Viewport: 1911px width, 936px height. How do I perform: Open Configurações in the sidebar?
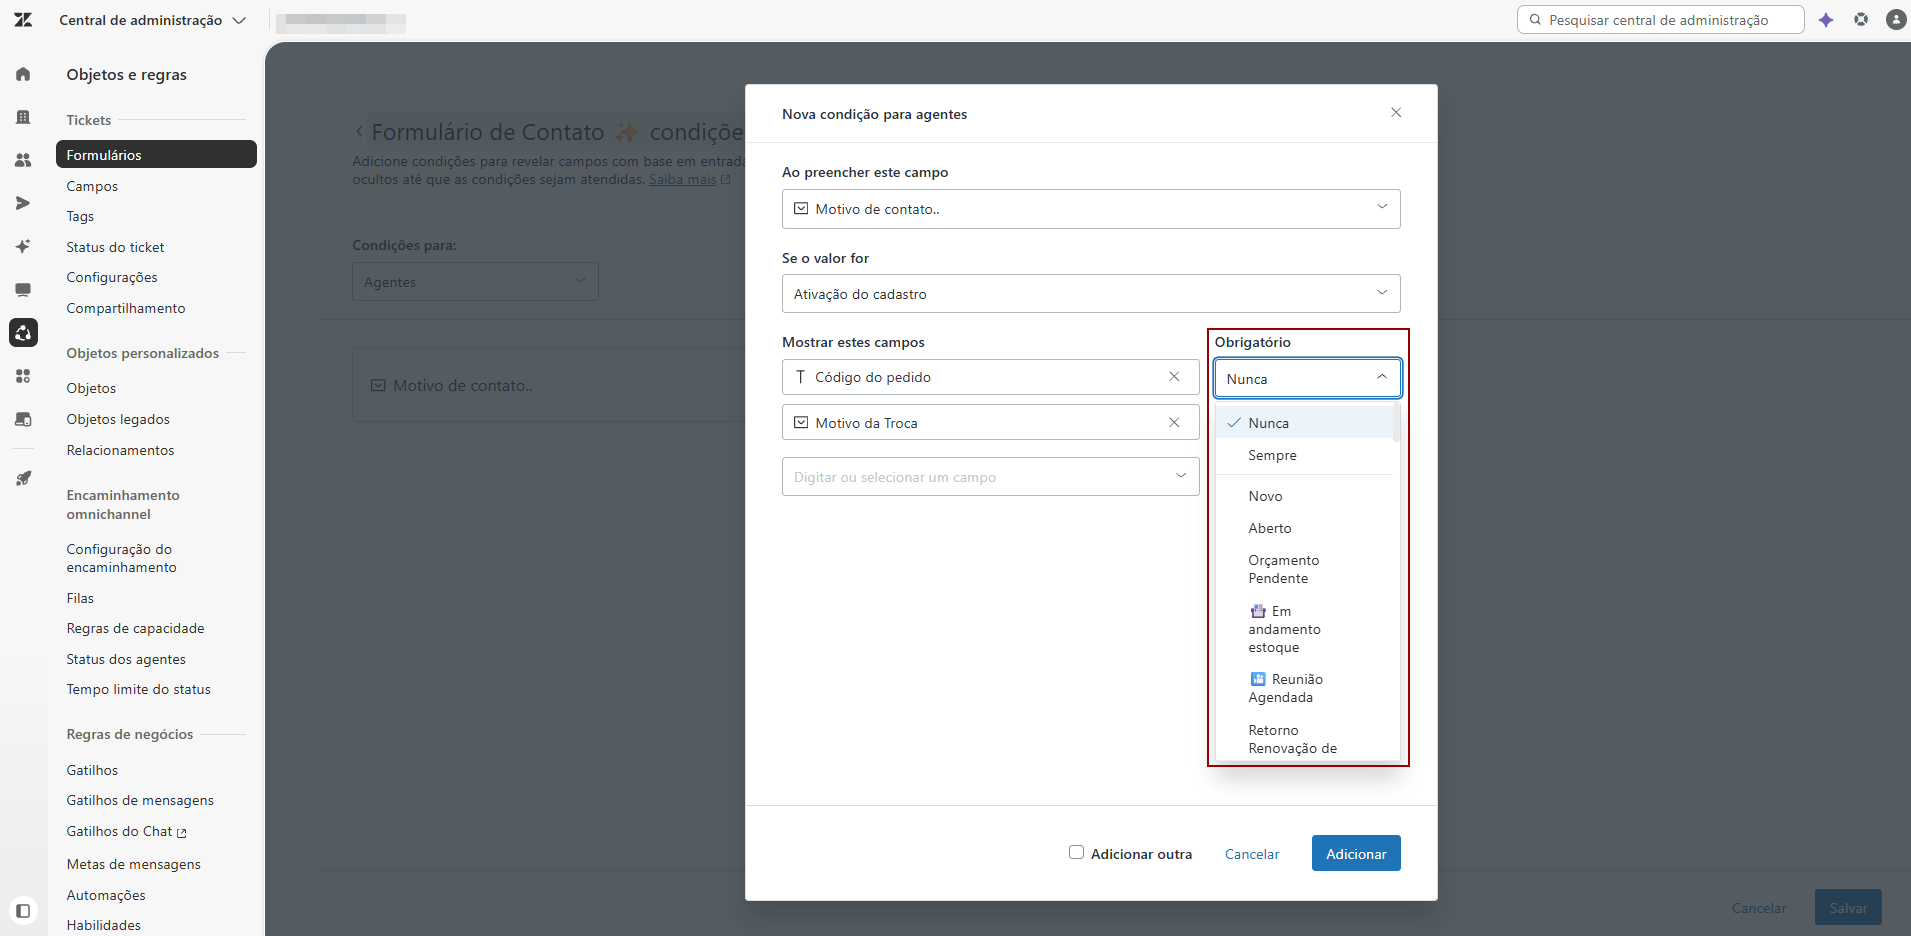[112, 277]
